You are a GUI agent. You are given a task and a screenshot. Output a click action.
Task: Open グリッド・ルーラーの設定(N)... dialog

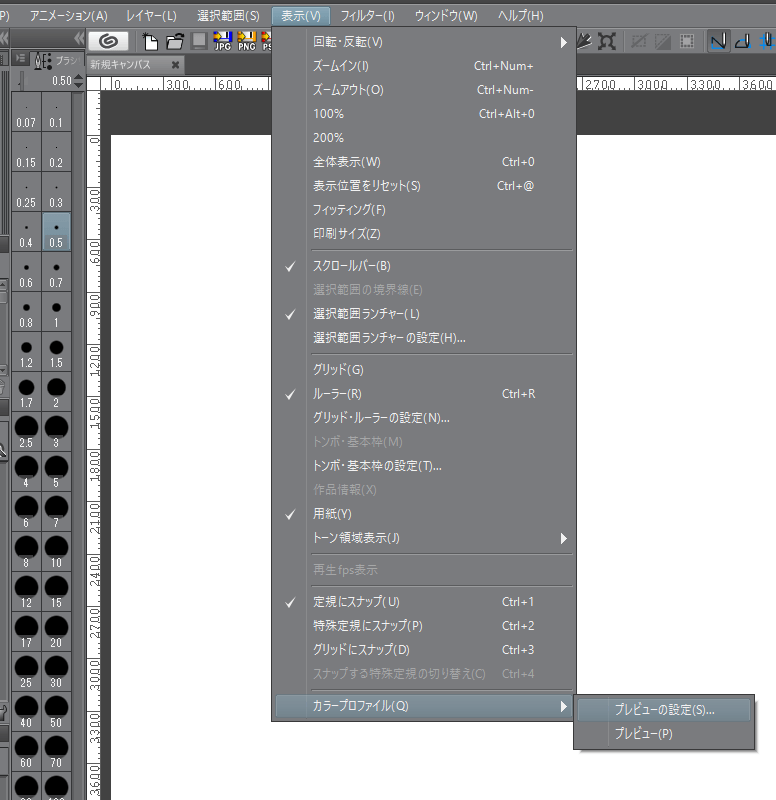click(x=381, y=418)
